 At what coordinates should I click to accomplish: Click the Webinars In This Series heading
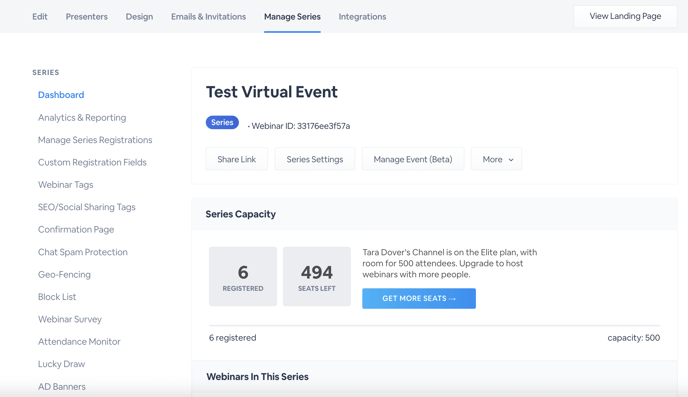click(258, 377)
